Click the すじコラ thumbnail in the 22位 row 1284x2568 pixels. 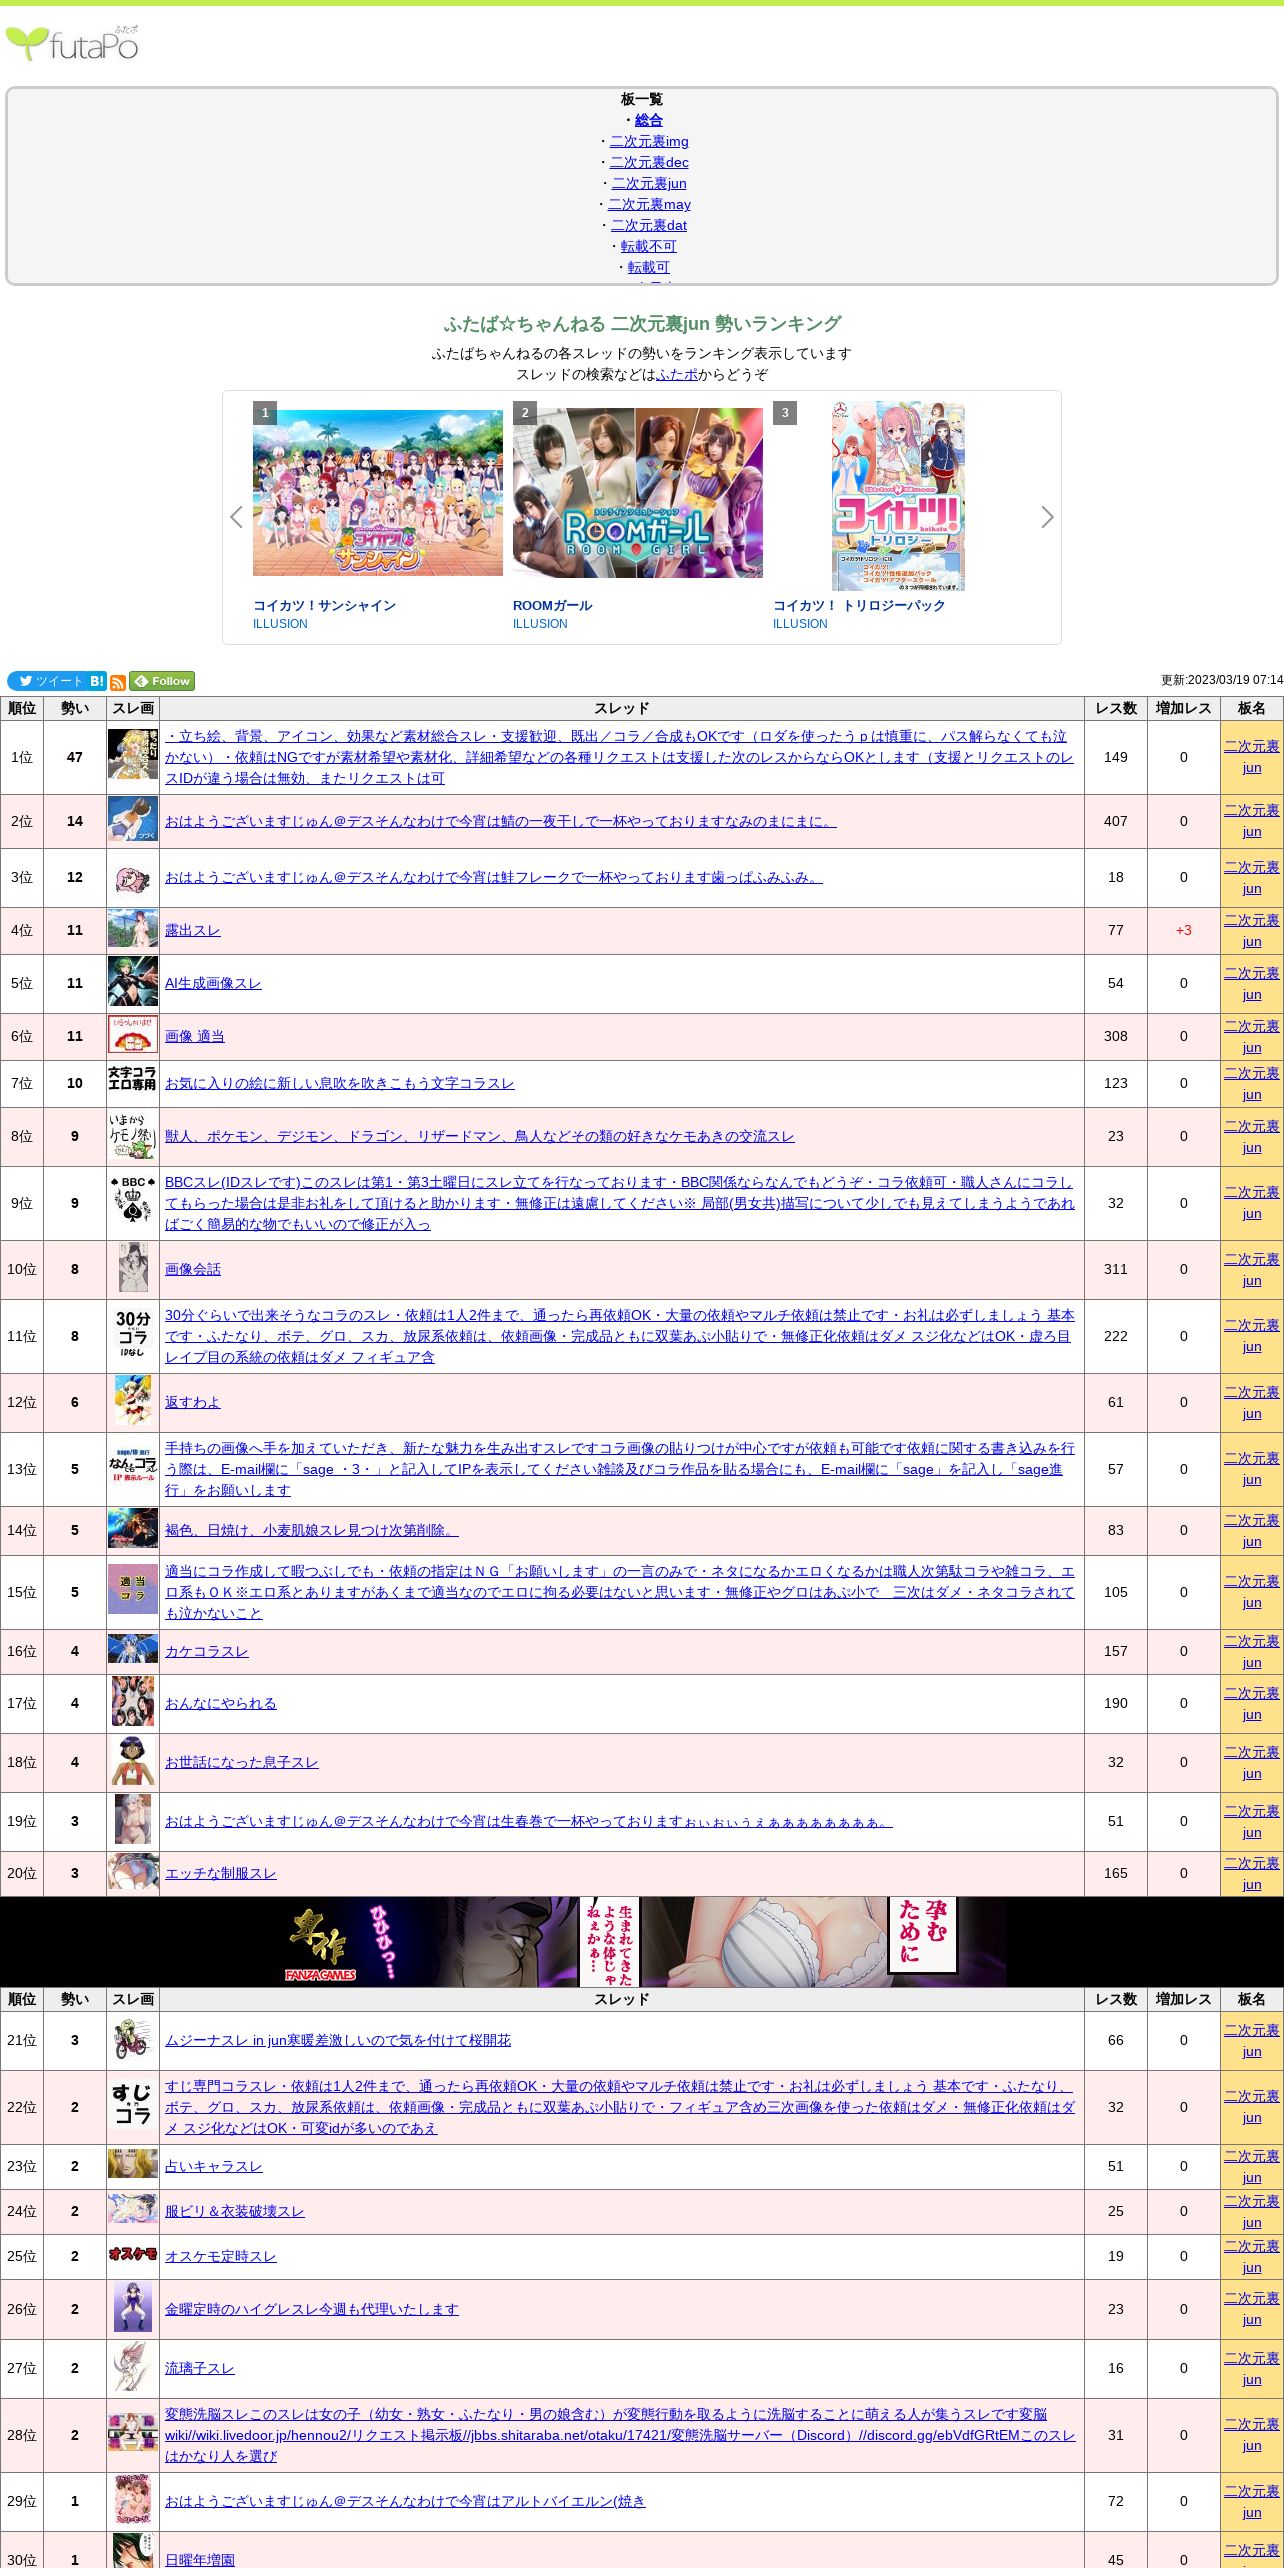[x=133, y=2104]
